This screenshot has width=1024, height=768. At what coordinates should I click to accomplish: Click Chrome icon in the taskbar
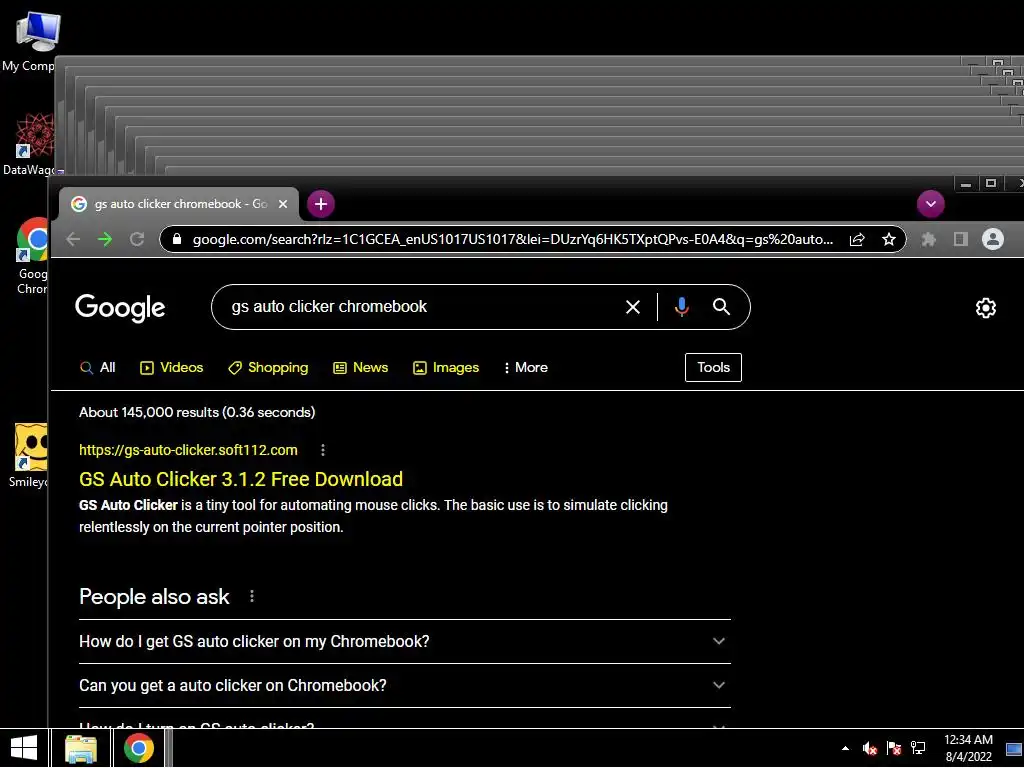(139, 748)
